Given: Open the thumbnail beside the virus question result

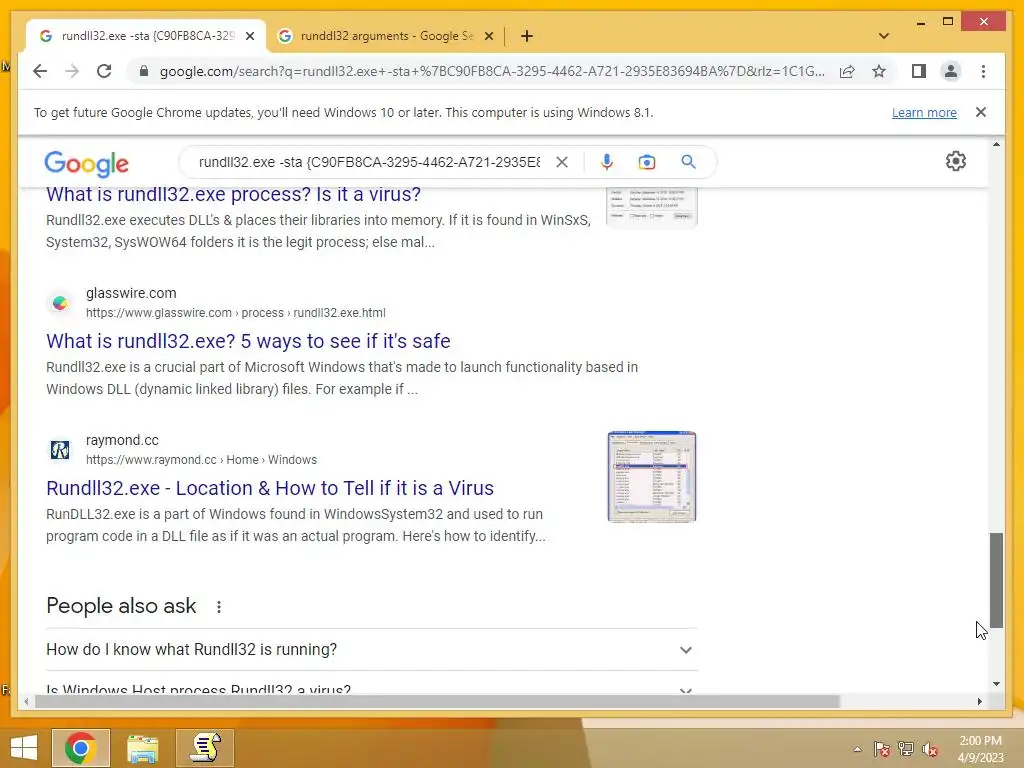Looking at the screenshot, I should click(x=652, y=206).
